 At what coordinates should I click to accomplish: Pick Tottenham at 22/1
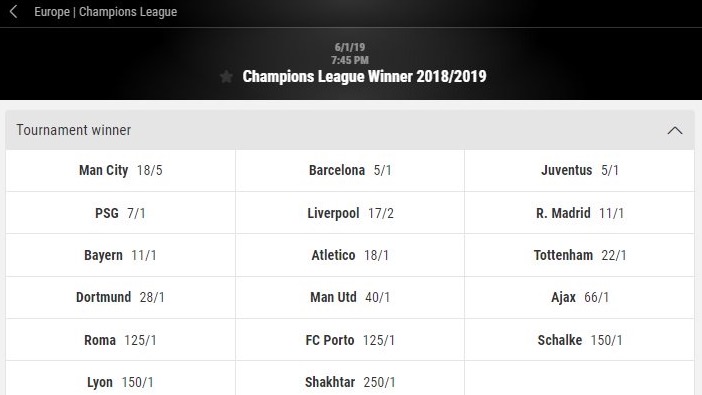pos(580,255)
